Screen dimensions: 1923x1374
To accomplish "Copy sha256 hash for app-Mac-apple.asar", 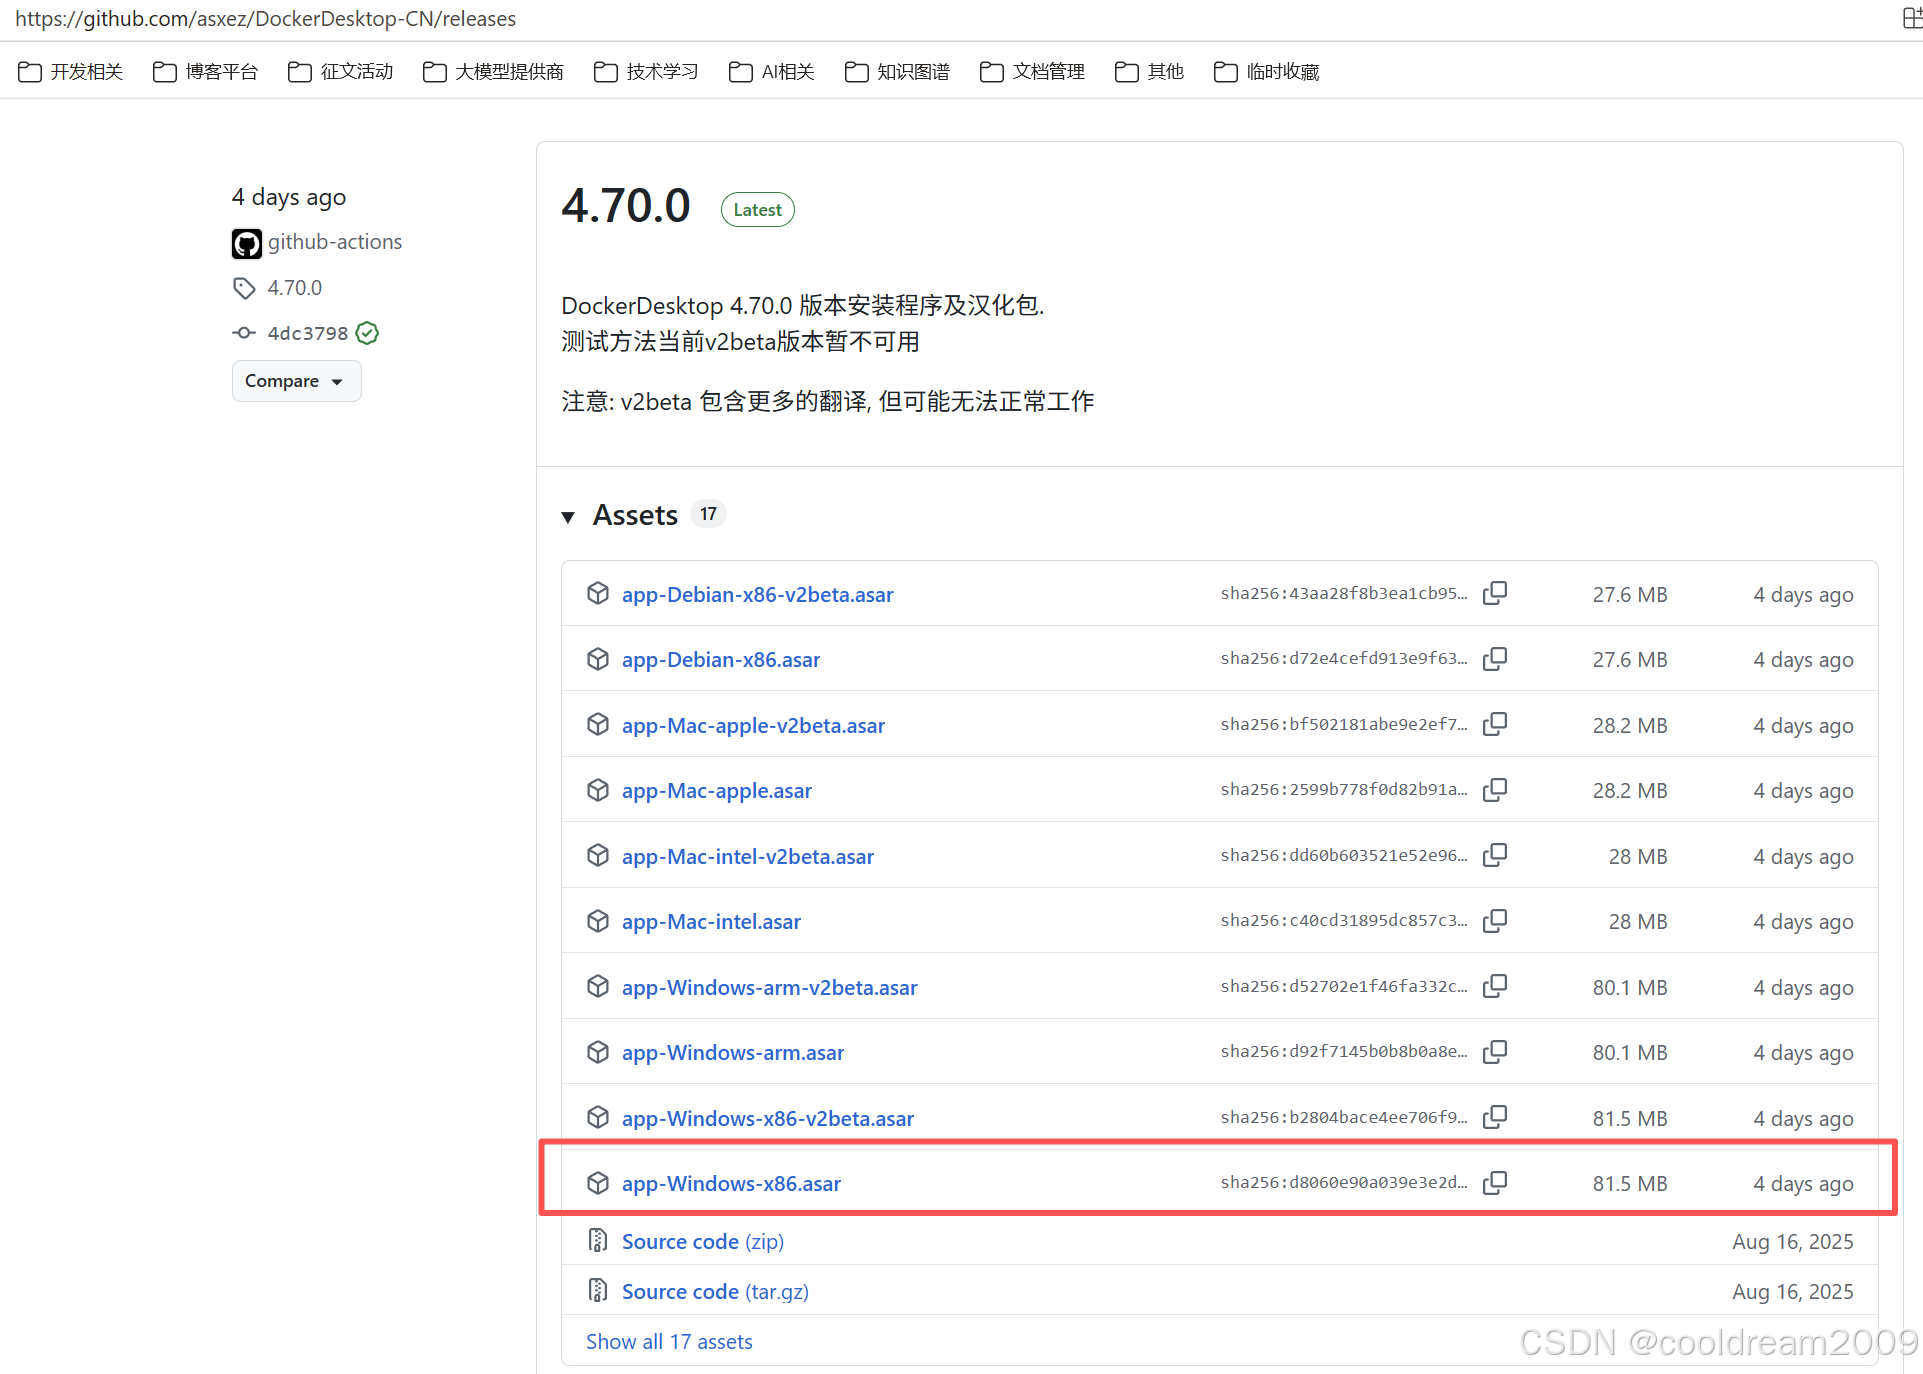I will [1495, 790].
